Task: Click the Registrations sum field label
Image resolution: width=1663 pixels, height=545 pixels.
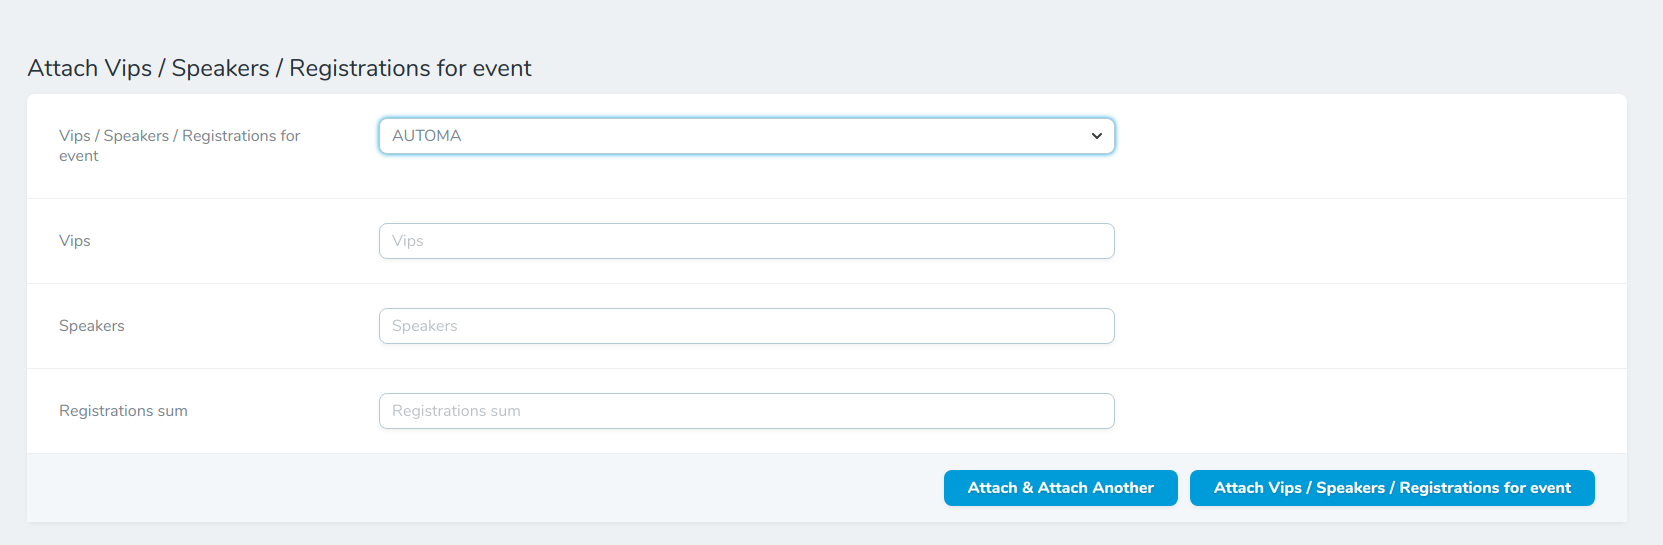Action: click(123, 411)
